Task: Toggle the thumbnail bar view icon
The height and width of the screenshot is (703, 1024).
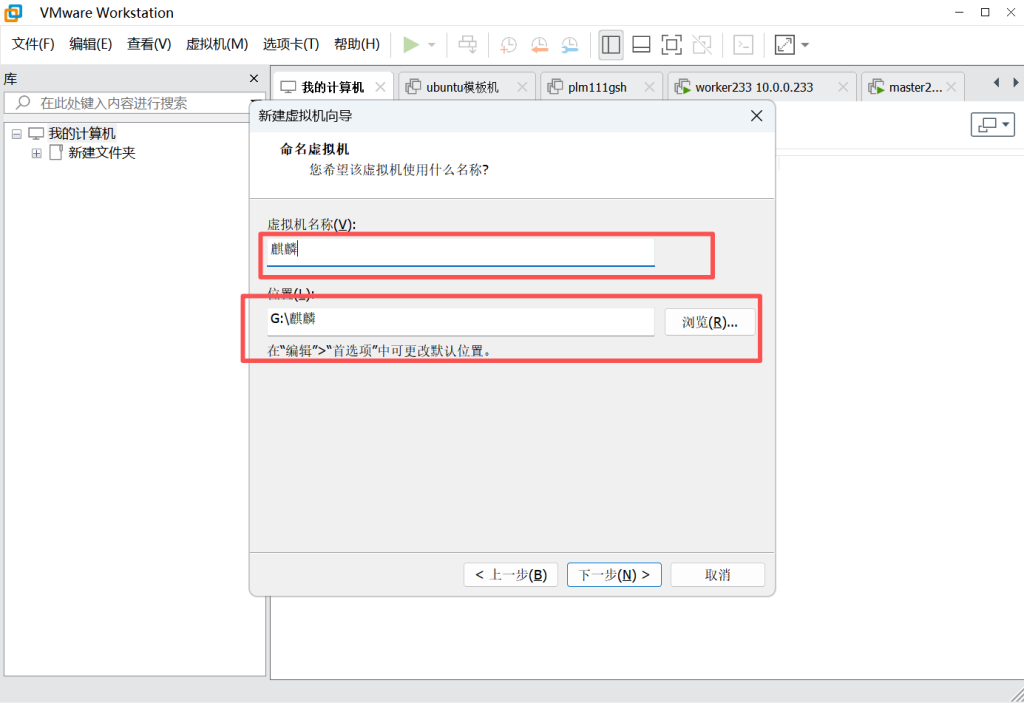Action: pos(641,45)
